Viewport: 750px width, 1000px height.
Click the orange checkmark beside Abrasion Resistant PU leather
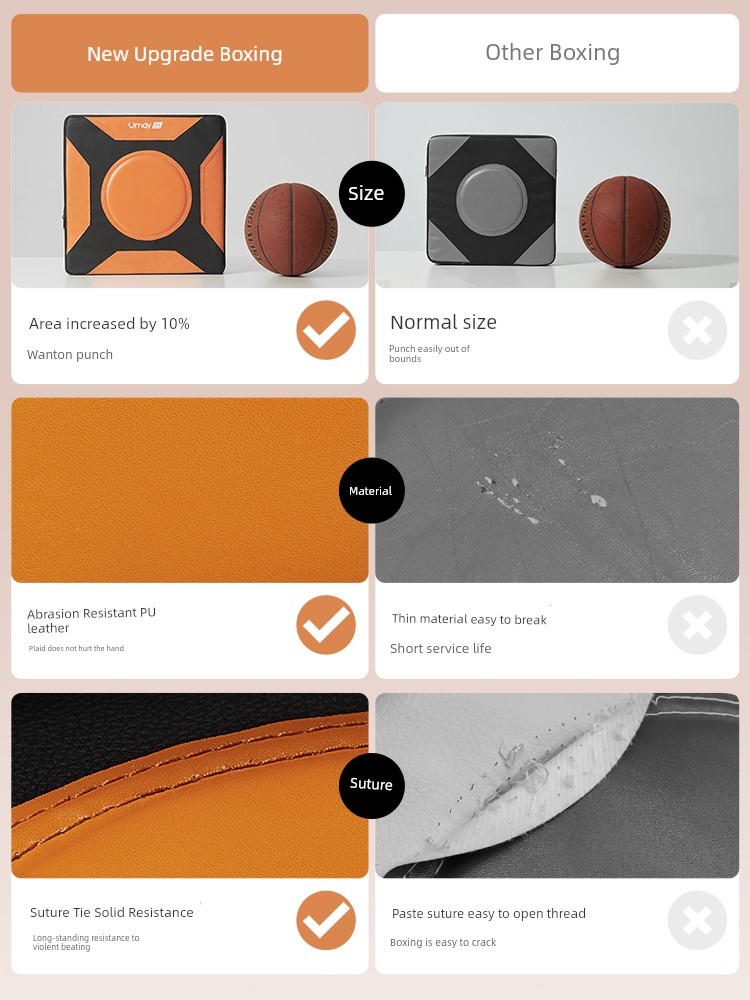pyautogui.click(x=326, y=625)
